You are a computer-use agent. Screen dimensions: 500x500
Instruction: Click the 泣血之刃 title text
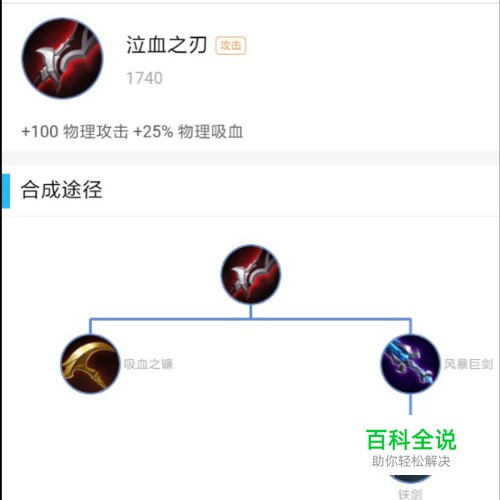coord(166,45)
